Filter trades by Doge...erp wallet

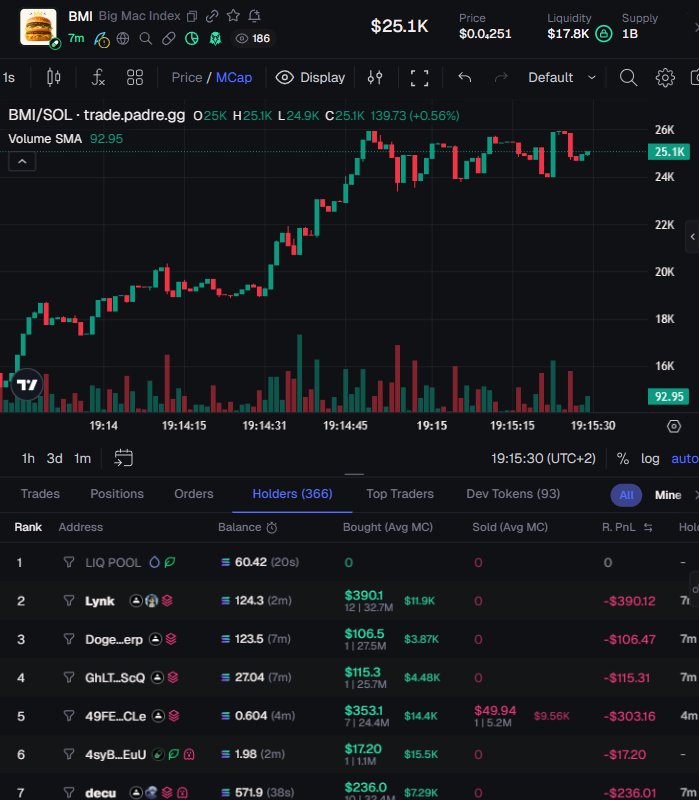tap(68, 639)
